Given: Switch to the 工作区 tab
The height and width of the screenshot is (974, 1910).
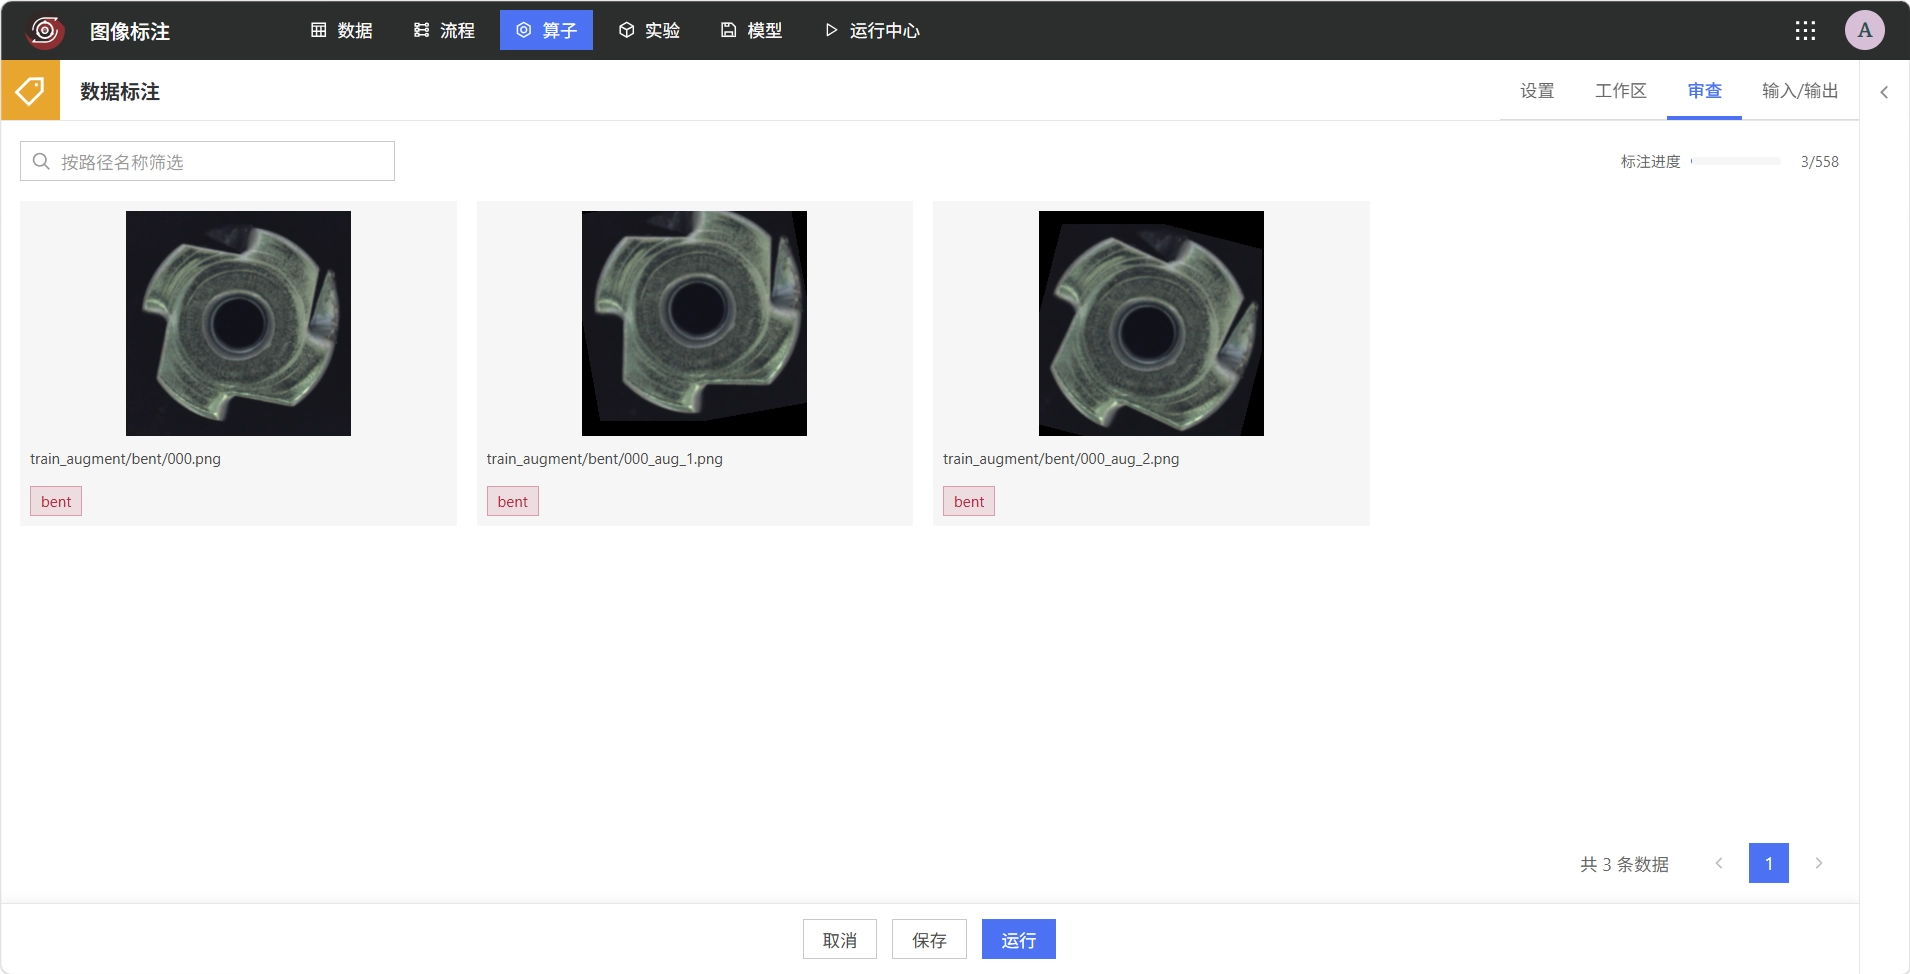Looking at the screenshot, I should (1620, 91).
